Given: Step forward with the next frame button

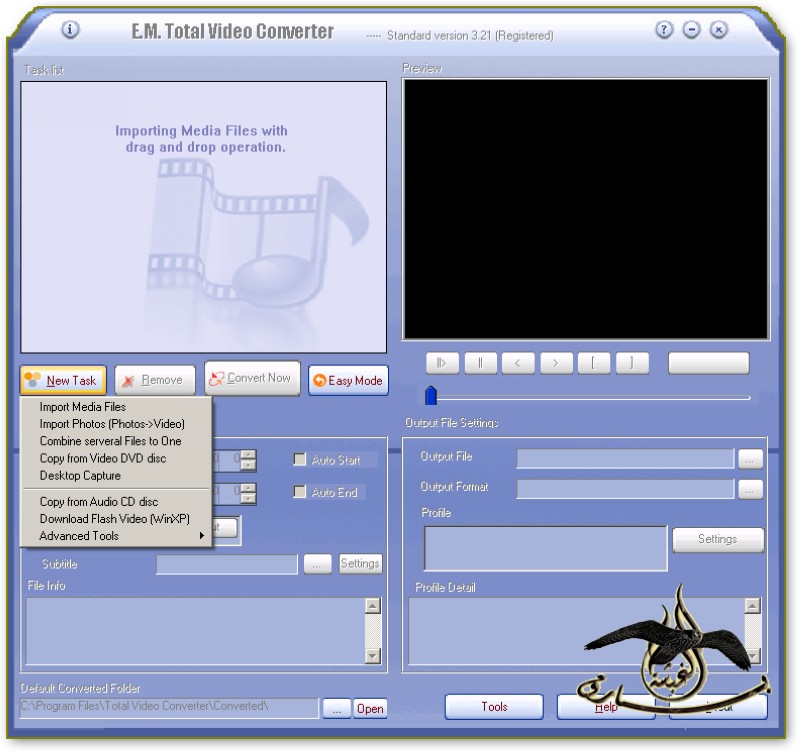Looking at the screenshot, I should pos(556,363).
